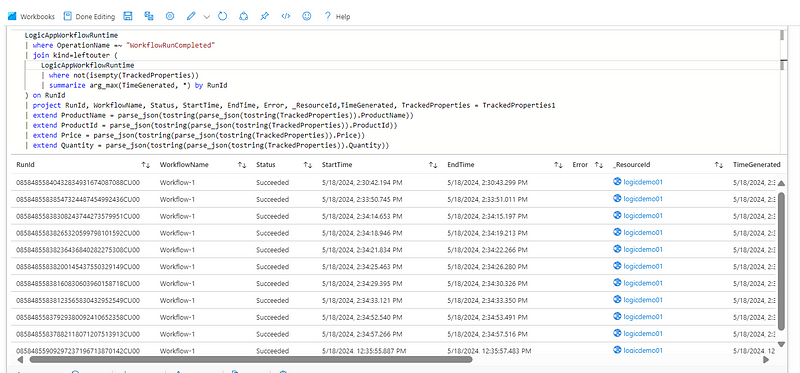Open logicdemo01 link in 2:34:57 row
Screen dimensions: 800x373
point(643,333)
